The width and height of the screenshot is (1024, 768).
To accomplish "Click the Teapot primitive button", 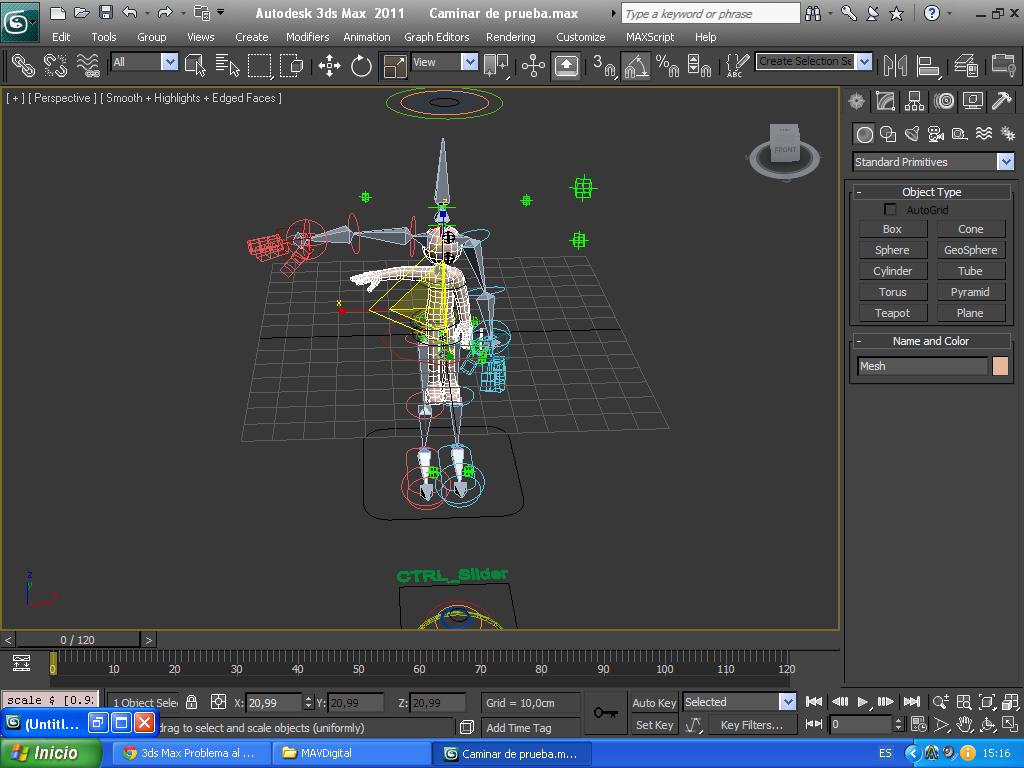I will coord(892,313).
